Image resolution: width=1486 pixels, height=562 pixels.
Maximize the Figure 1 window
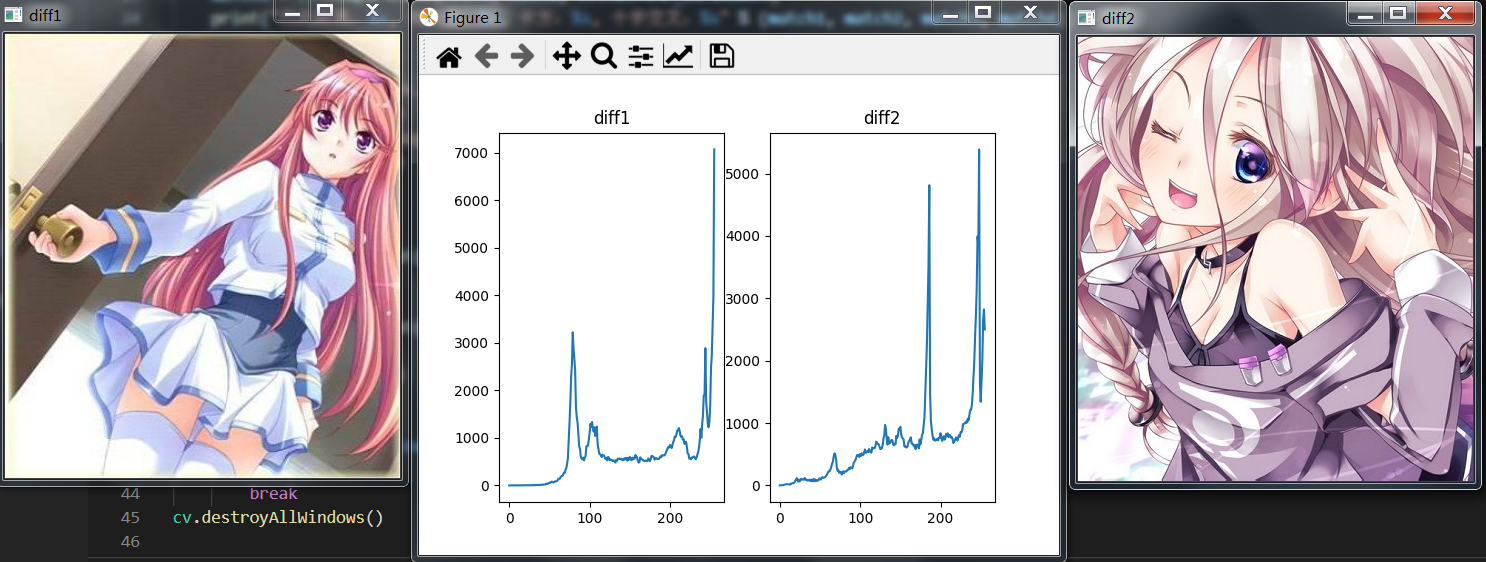click(x=982, y=11)
